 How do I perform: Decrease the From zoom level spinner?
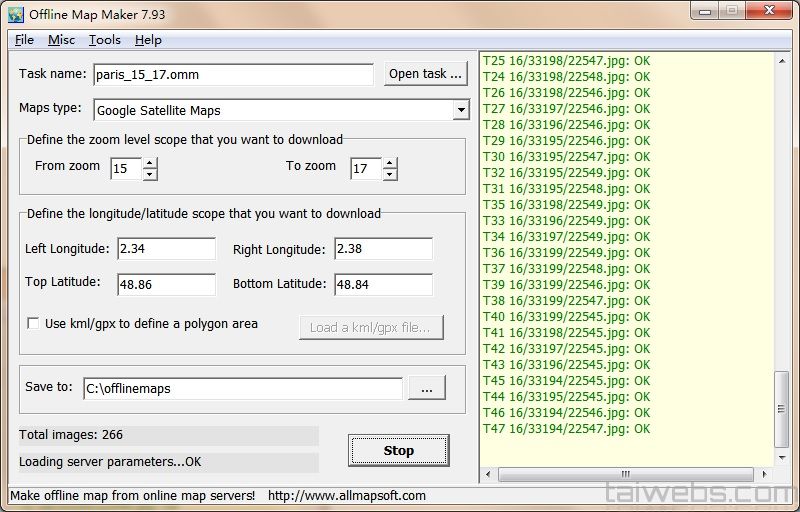coord(150,175)
